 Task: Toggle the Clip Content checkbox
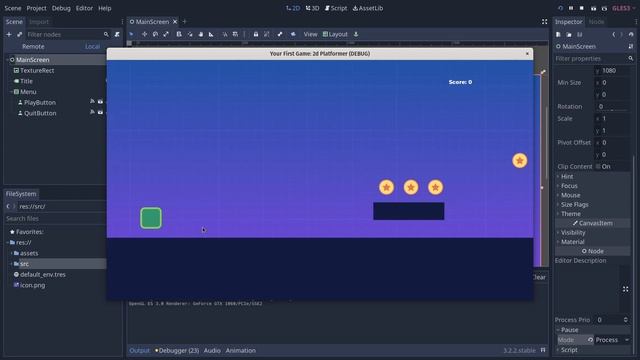pyautogui.click(x=598, y=167)
